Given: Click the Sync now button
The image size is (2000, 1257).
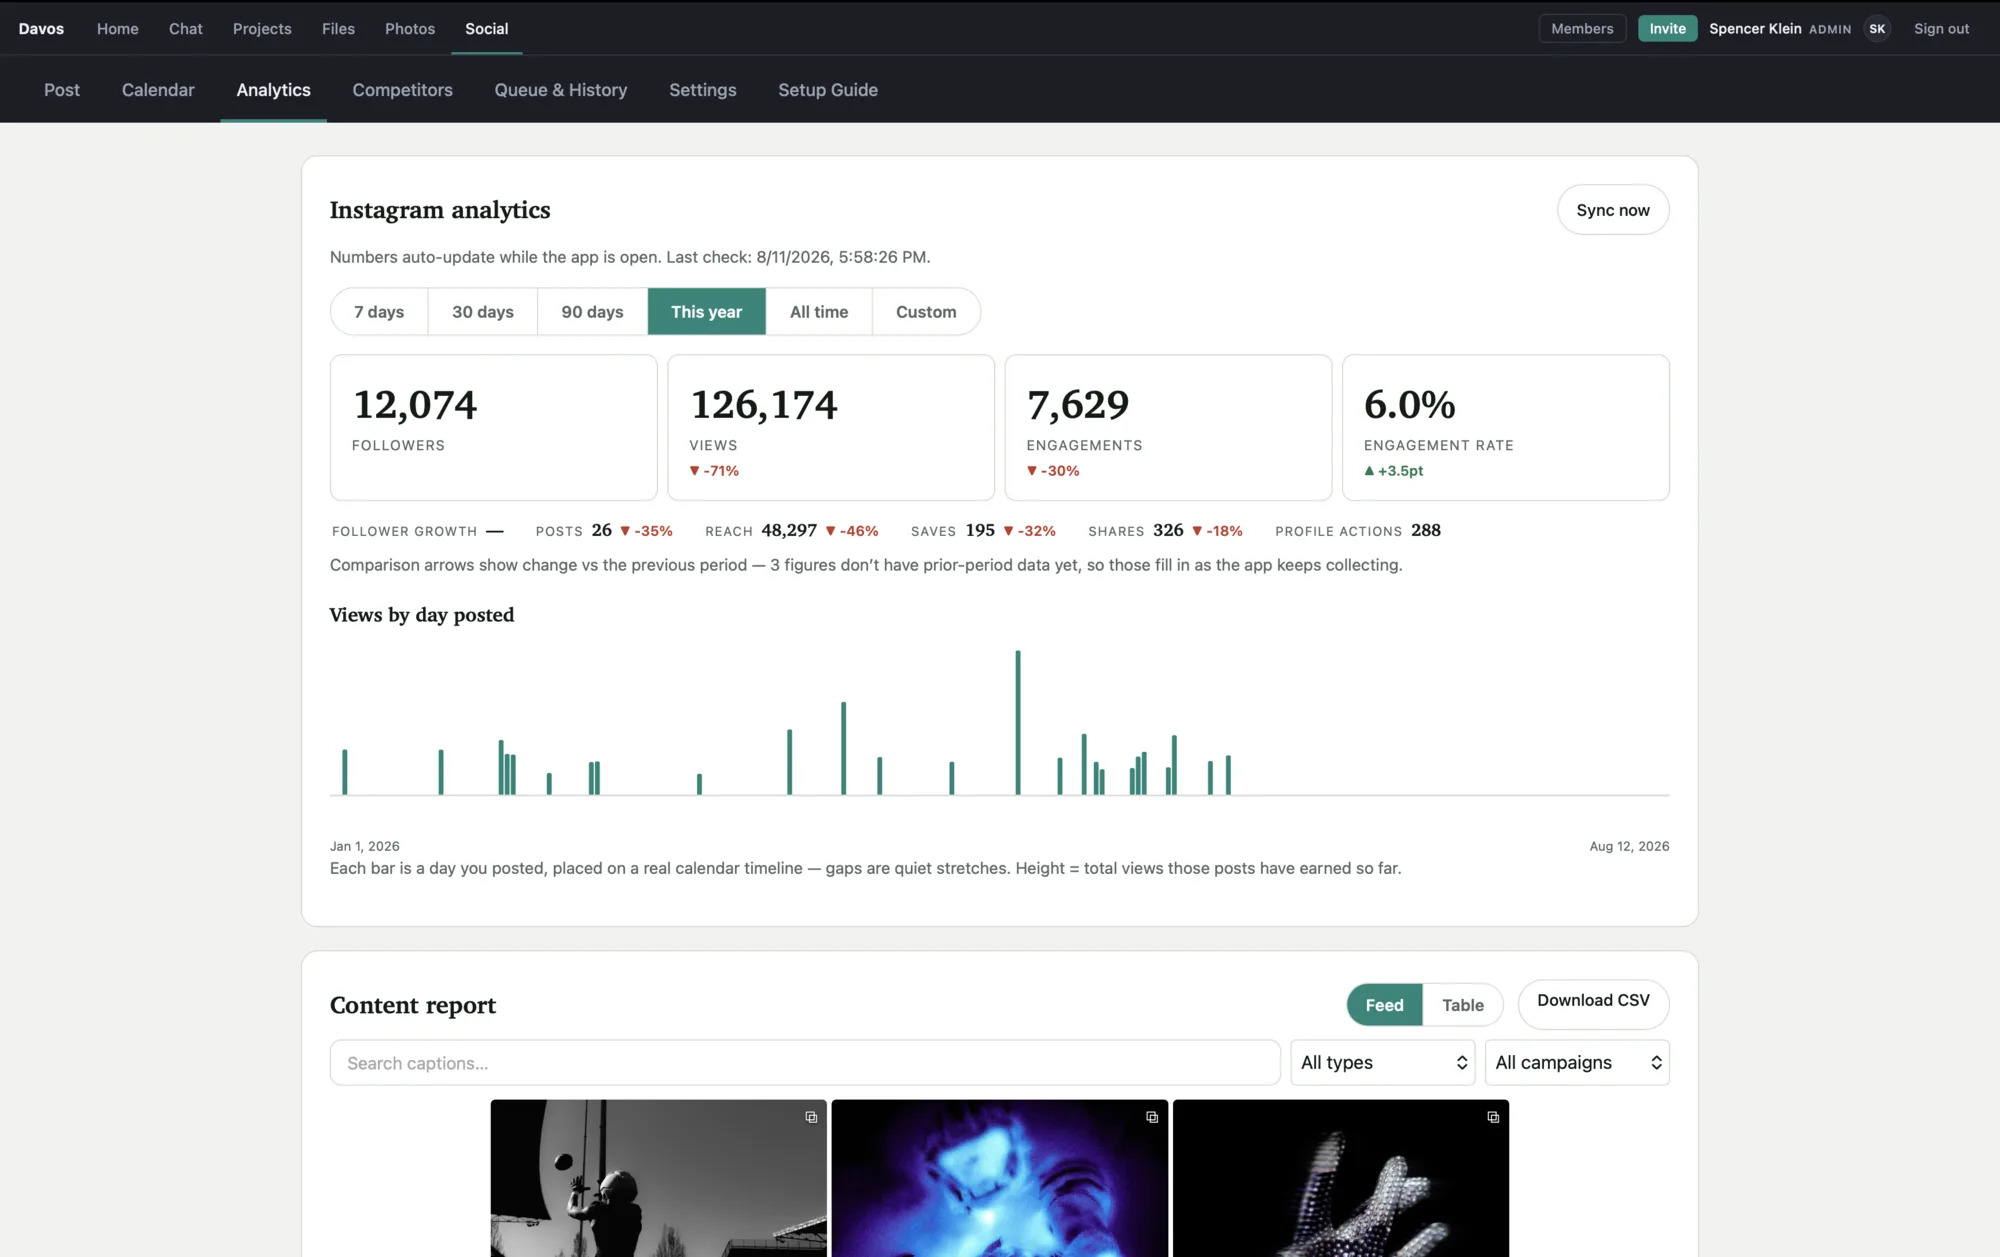Looking at the screenshot, I should coord(1613,210).
